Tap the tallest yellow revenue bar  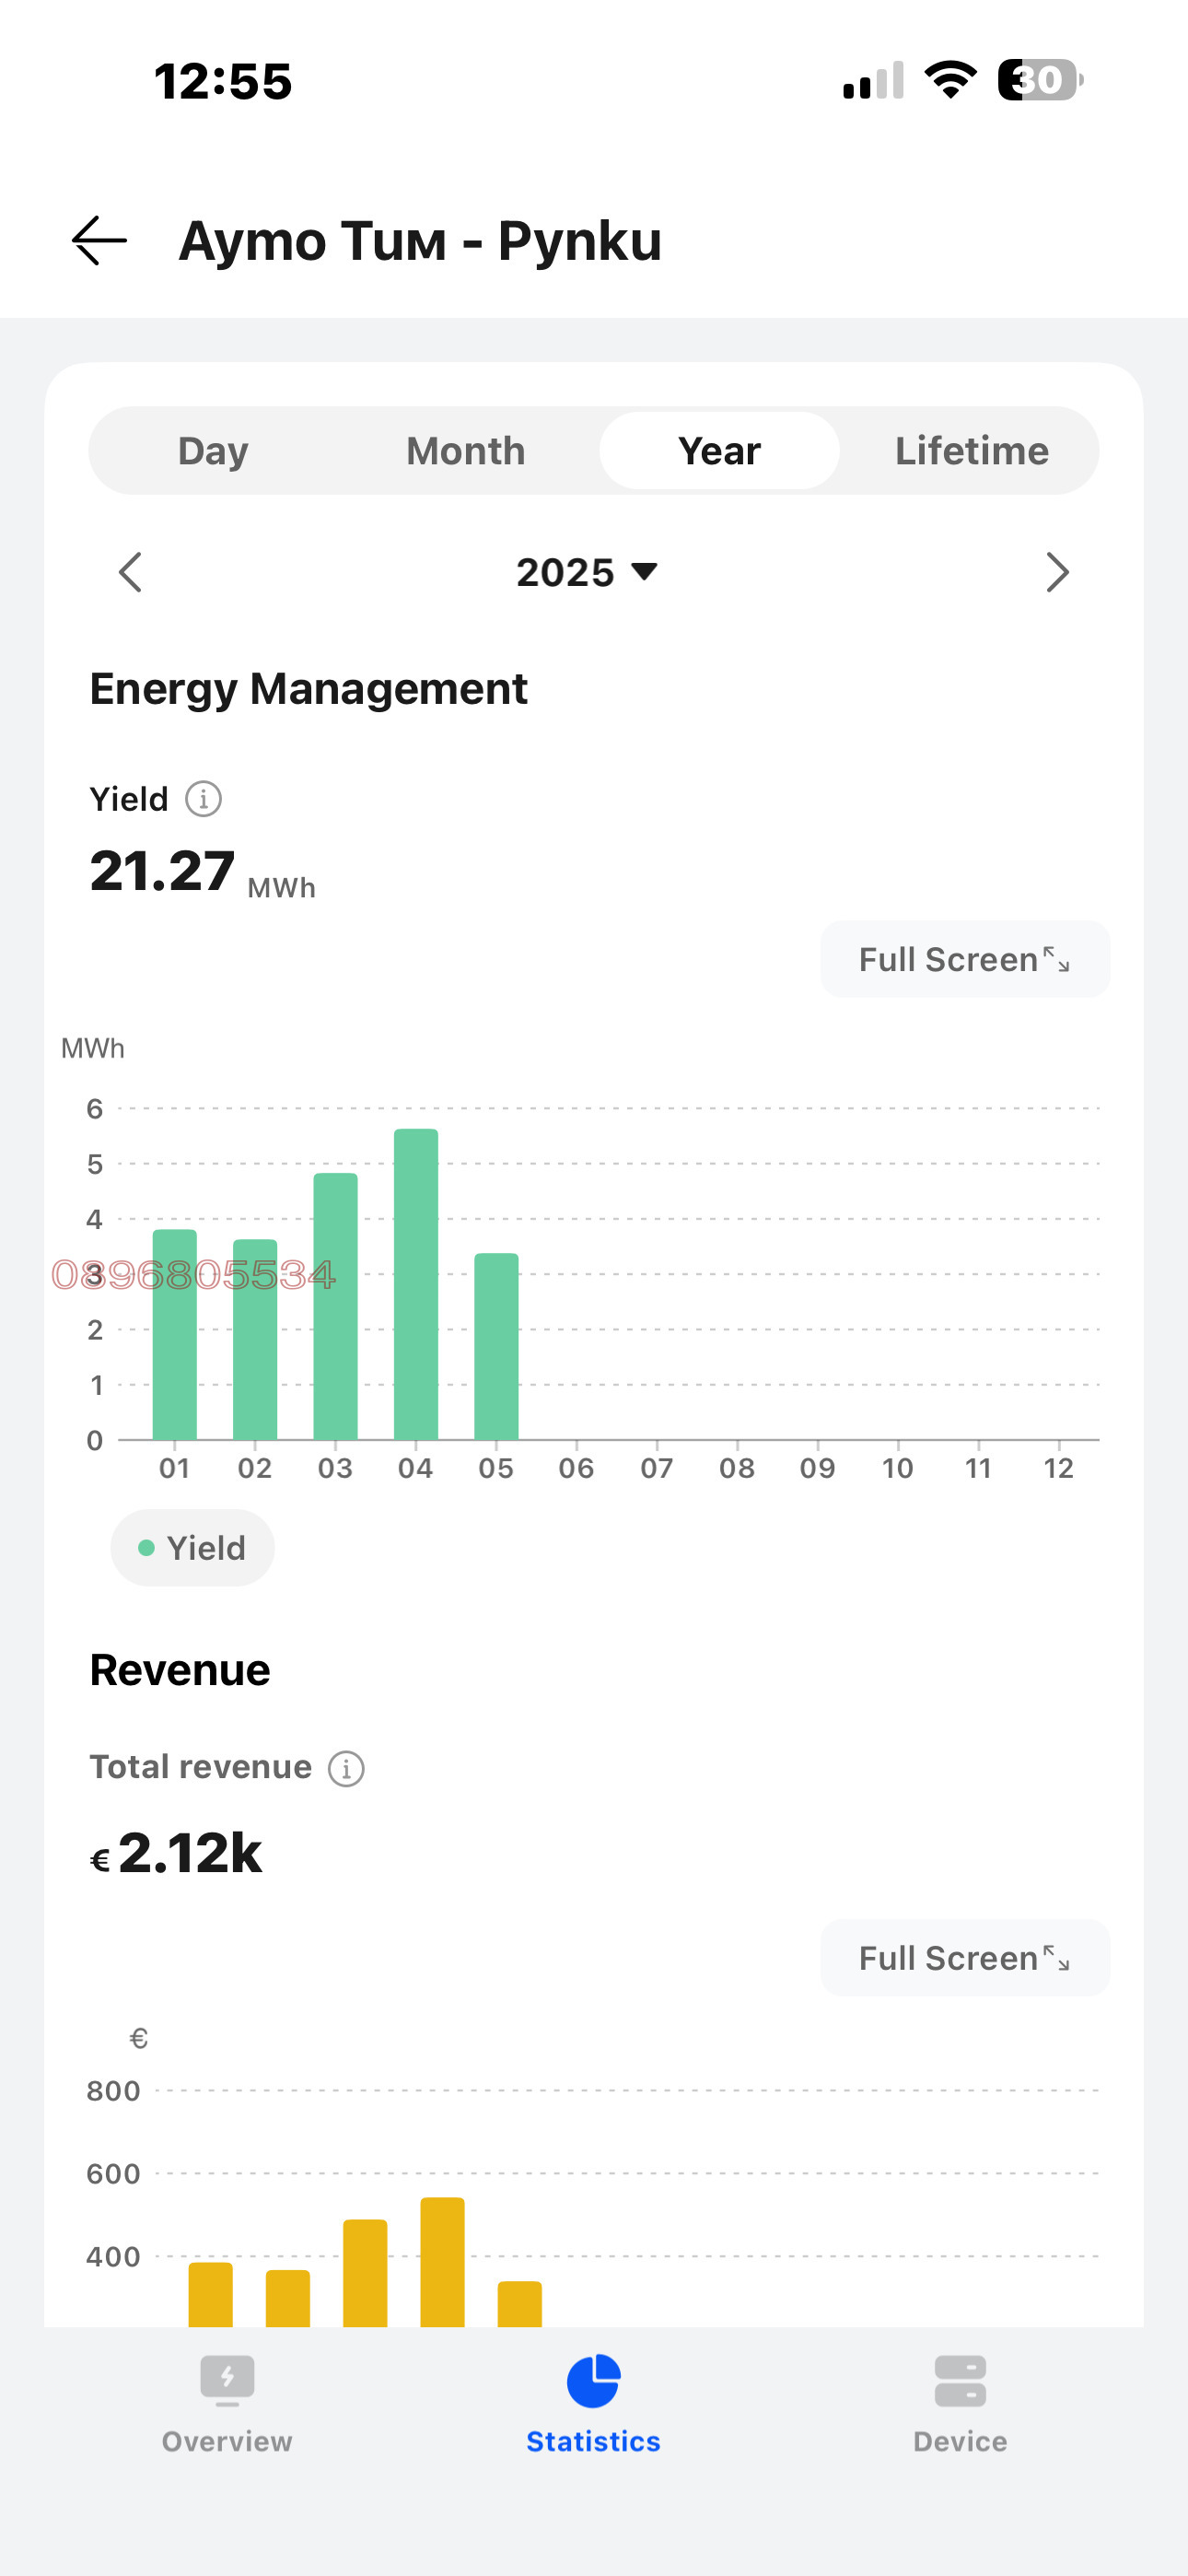coord(442,2262)
